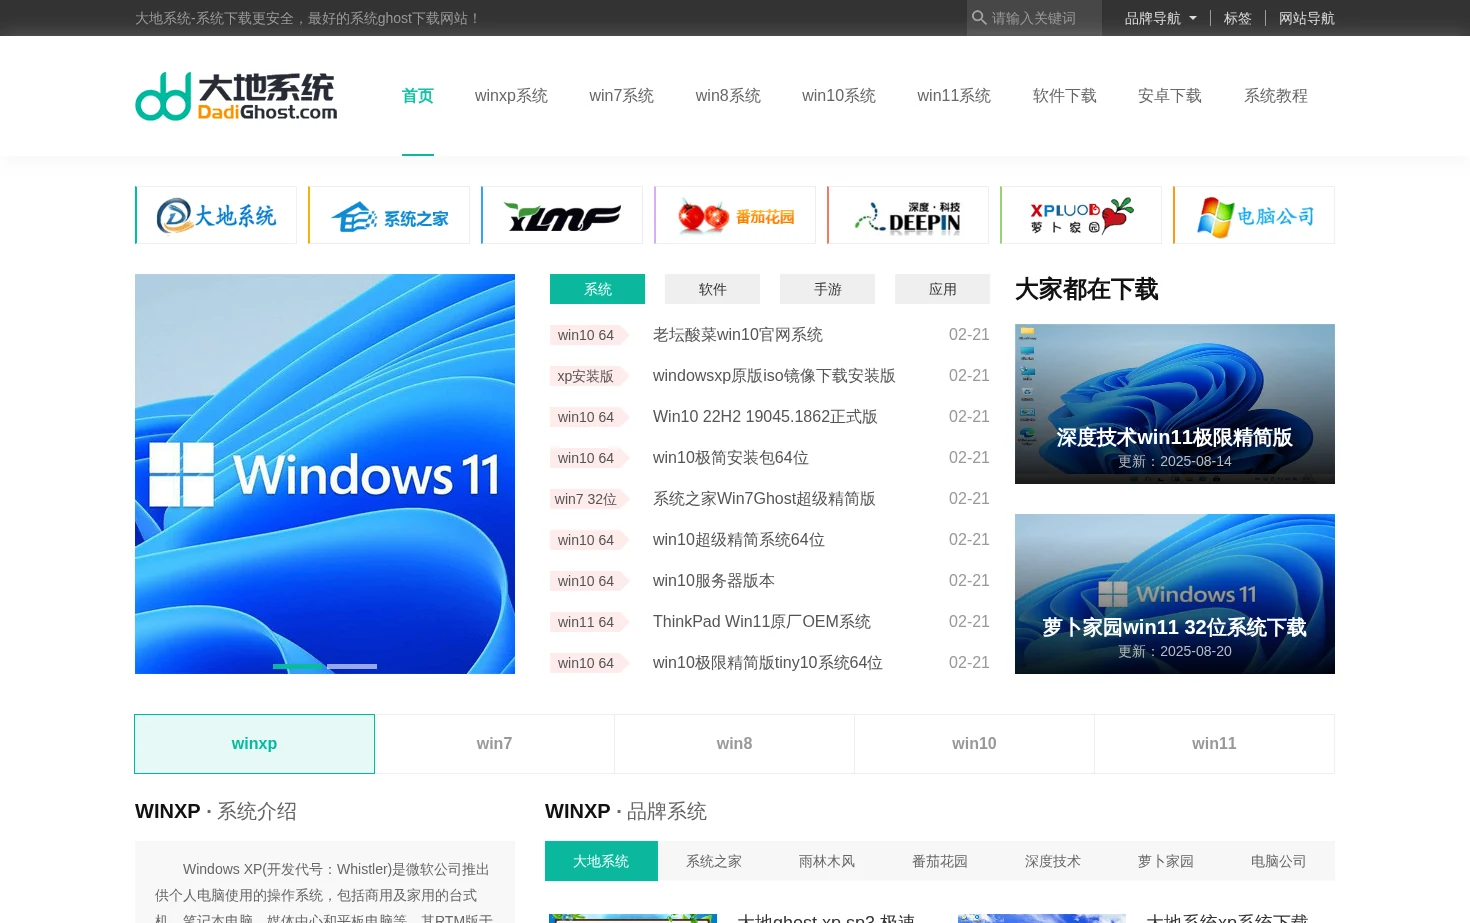Image resolution: width=1470 pixels, height=923 pixels.
Task: Select the first carousel slide indicator
Action: (x=298, y=666)
